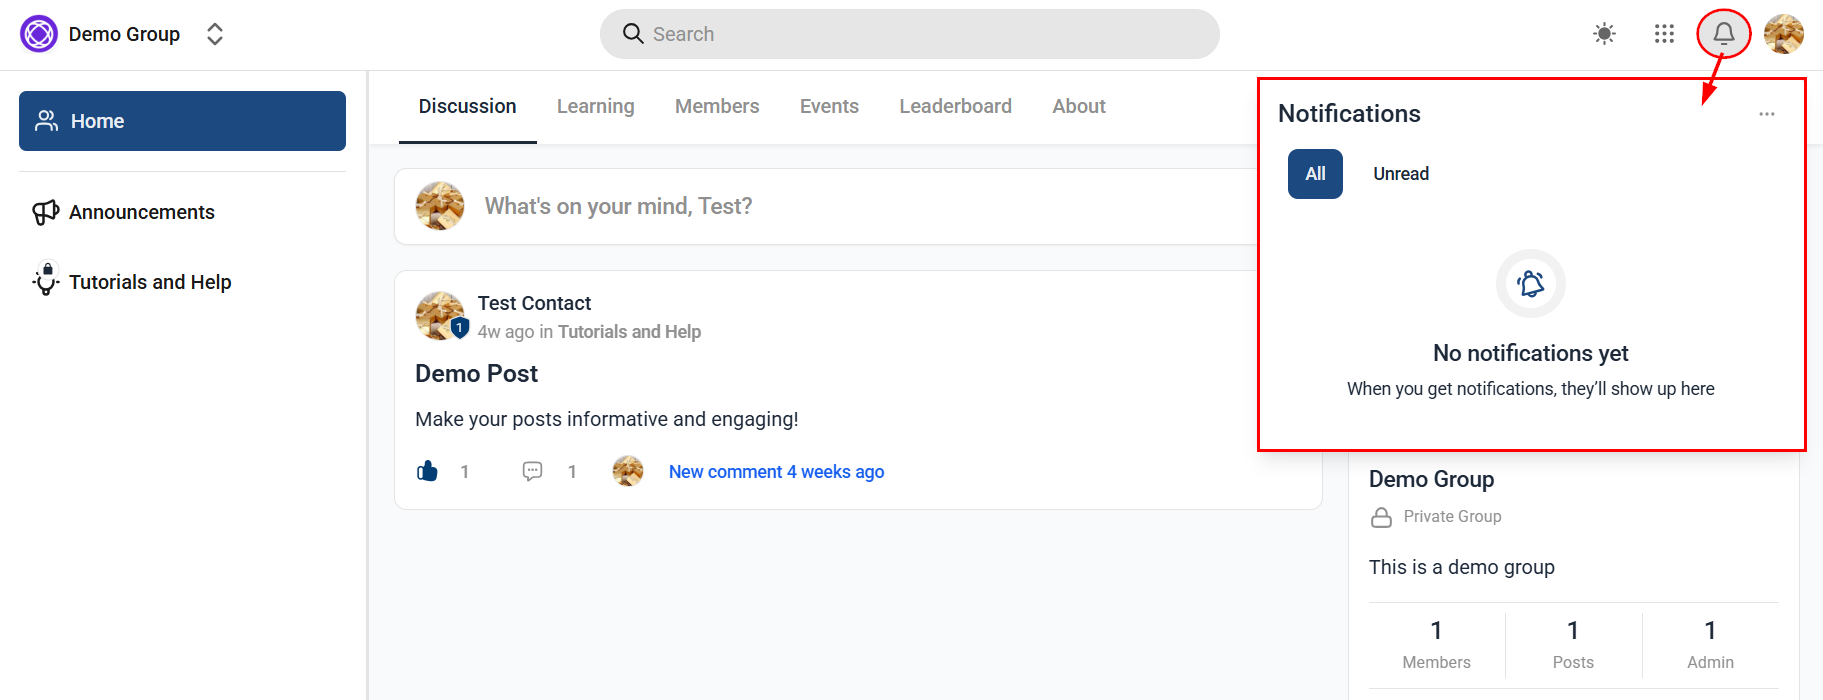This screenshot has height=700, width=1823.
Task: Switch to the Events tab
Action: [829, 106]
